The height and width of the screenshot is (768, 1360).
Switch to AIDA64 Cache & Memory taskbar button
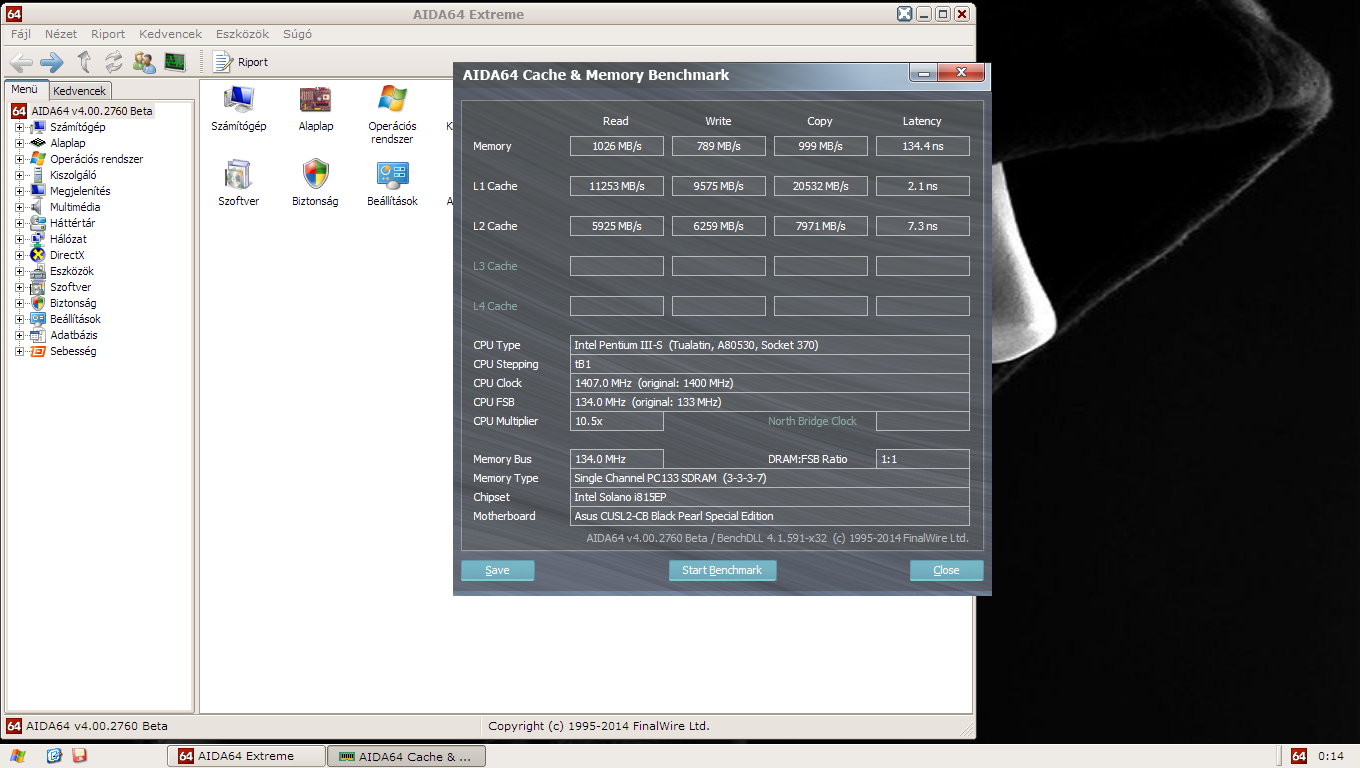click(x=406, y=756)
